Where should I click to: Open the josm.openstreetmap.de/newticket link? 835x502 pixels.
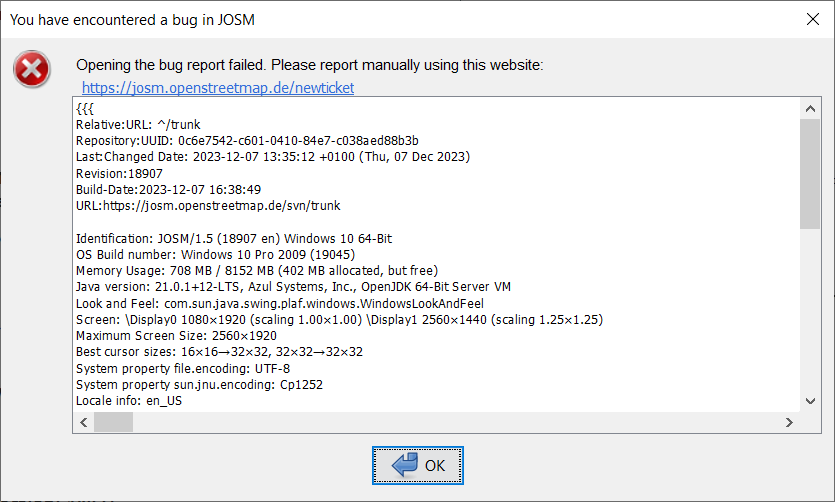coord(218,88)
